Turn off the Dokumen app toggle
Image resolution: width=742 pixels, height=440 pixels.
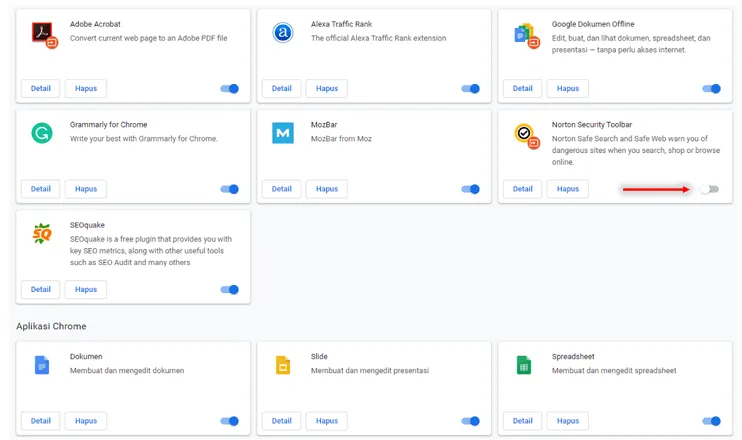(230, 421)
